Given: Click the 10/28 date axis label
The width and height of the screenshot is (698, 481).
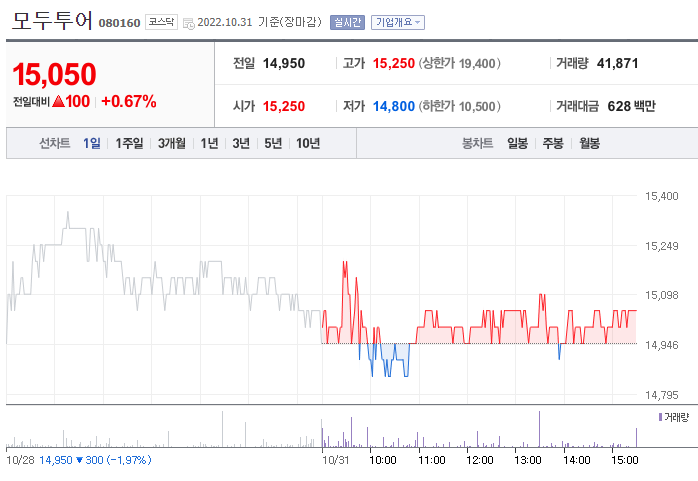Looking at the screenshot, I should [x=20, y=460].
